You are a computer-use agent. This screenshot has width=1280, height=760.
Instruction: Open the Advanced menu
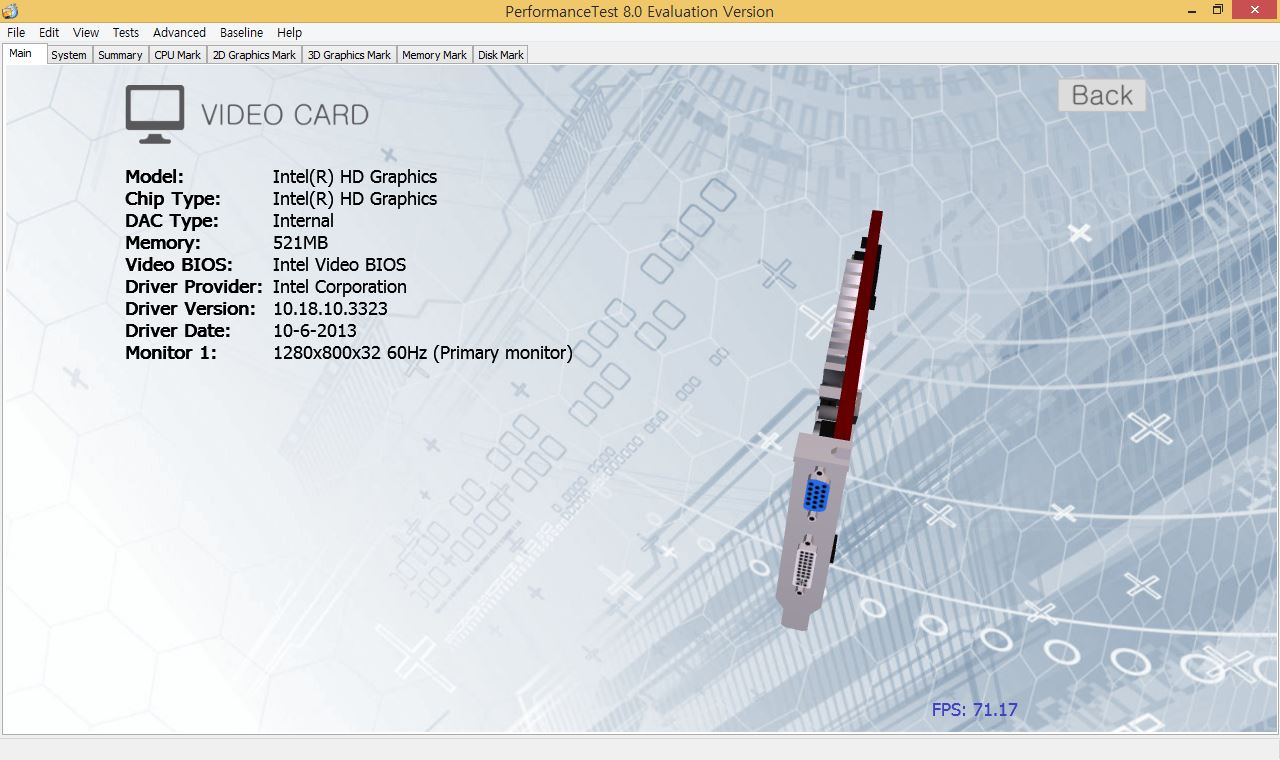[179, 32]
